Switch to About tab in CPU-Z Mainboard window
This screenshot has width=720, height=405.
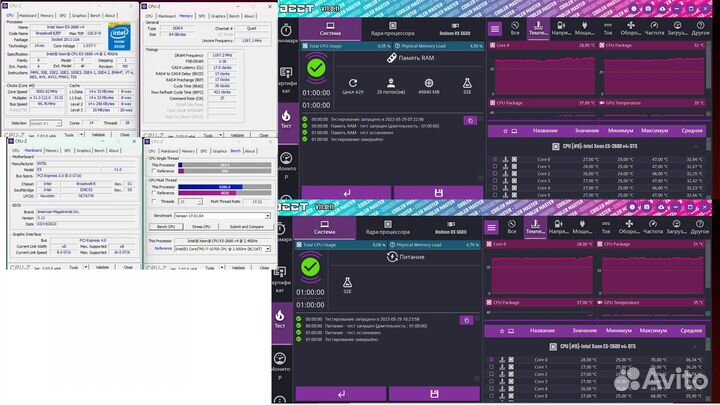(x=113, y=151)
